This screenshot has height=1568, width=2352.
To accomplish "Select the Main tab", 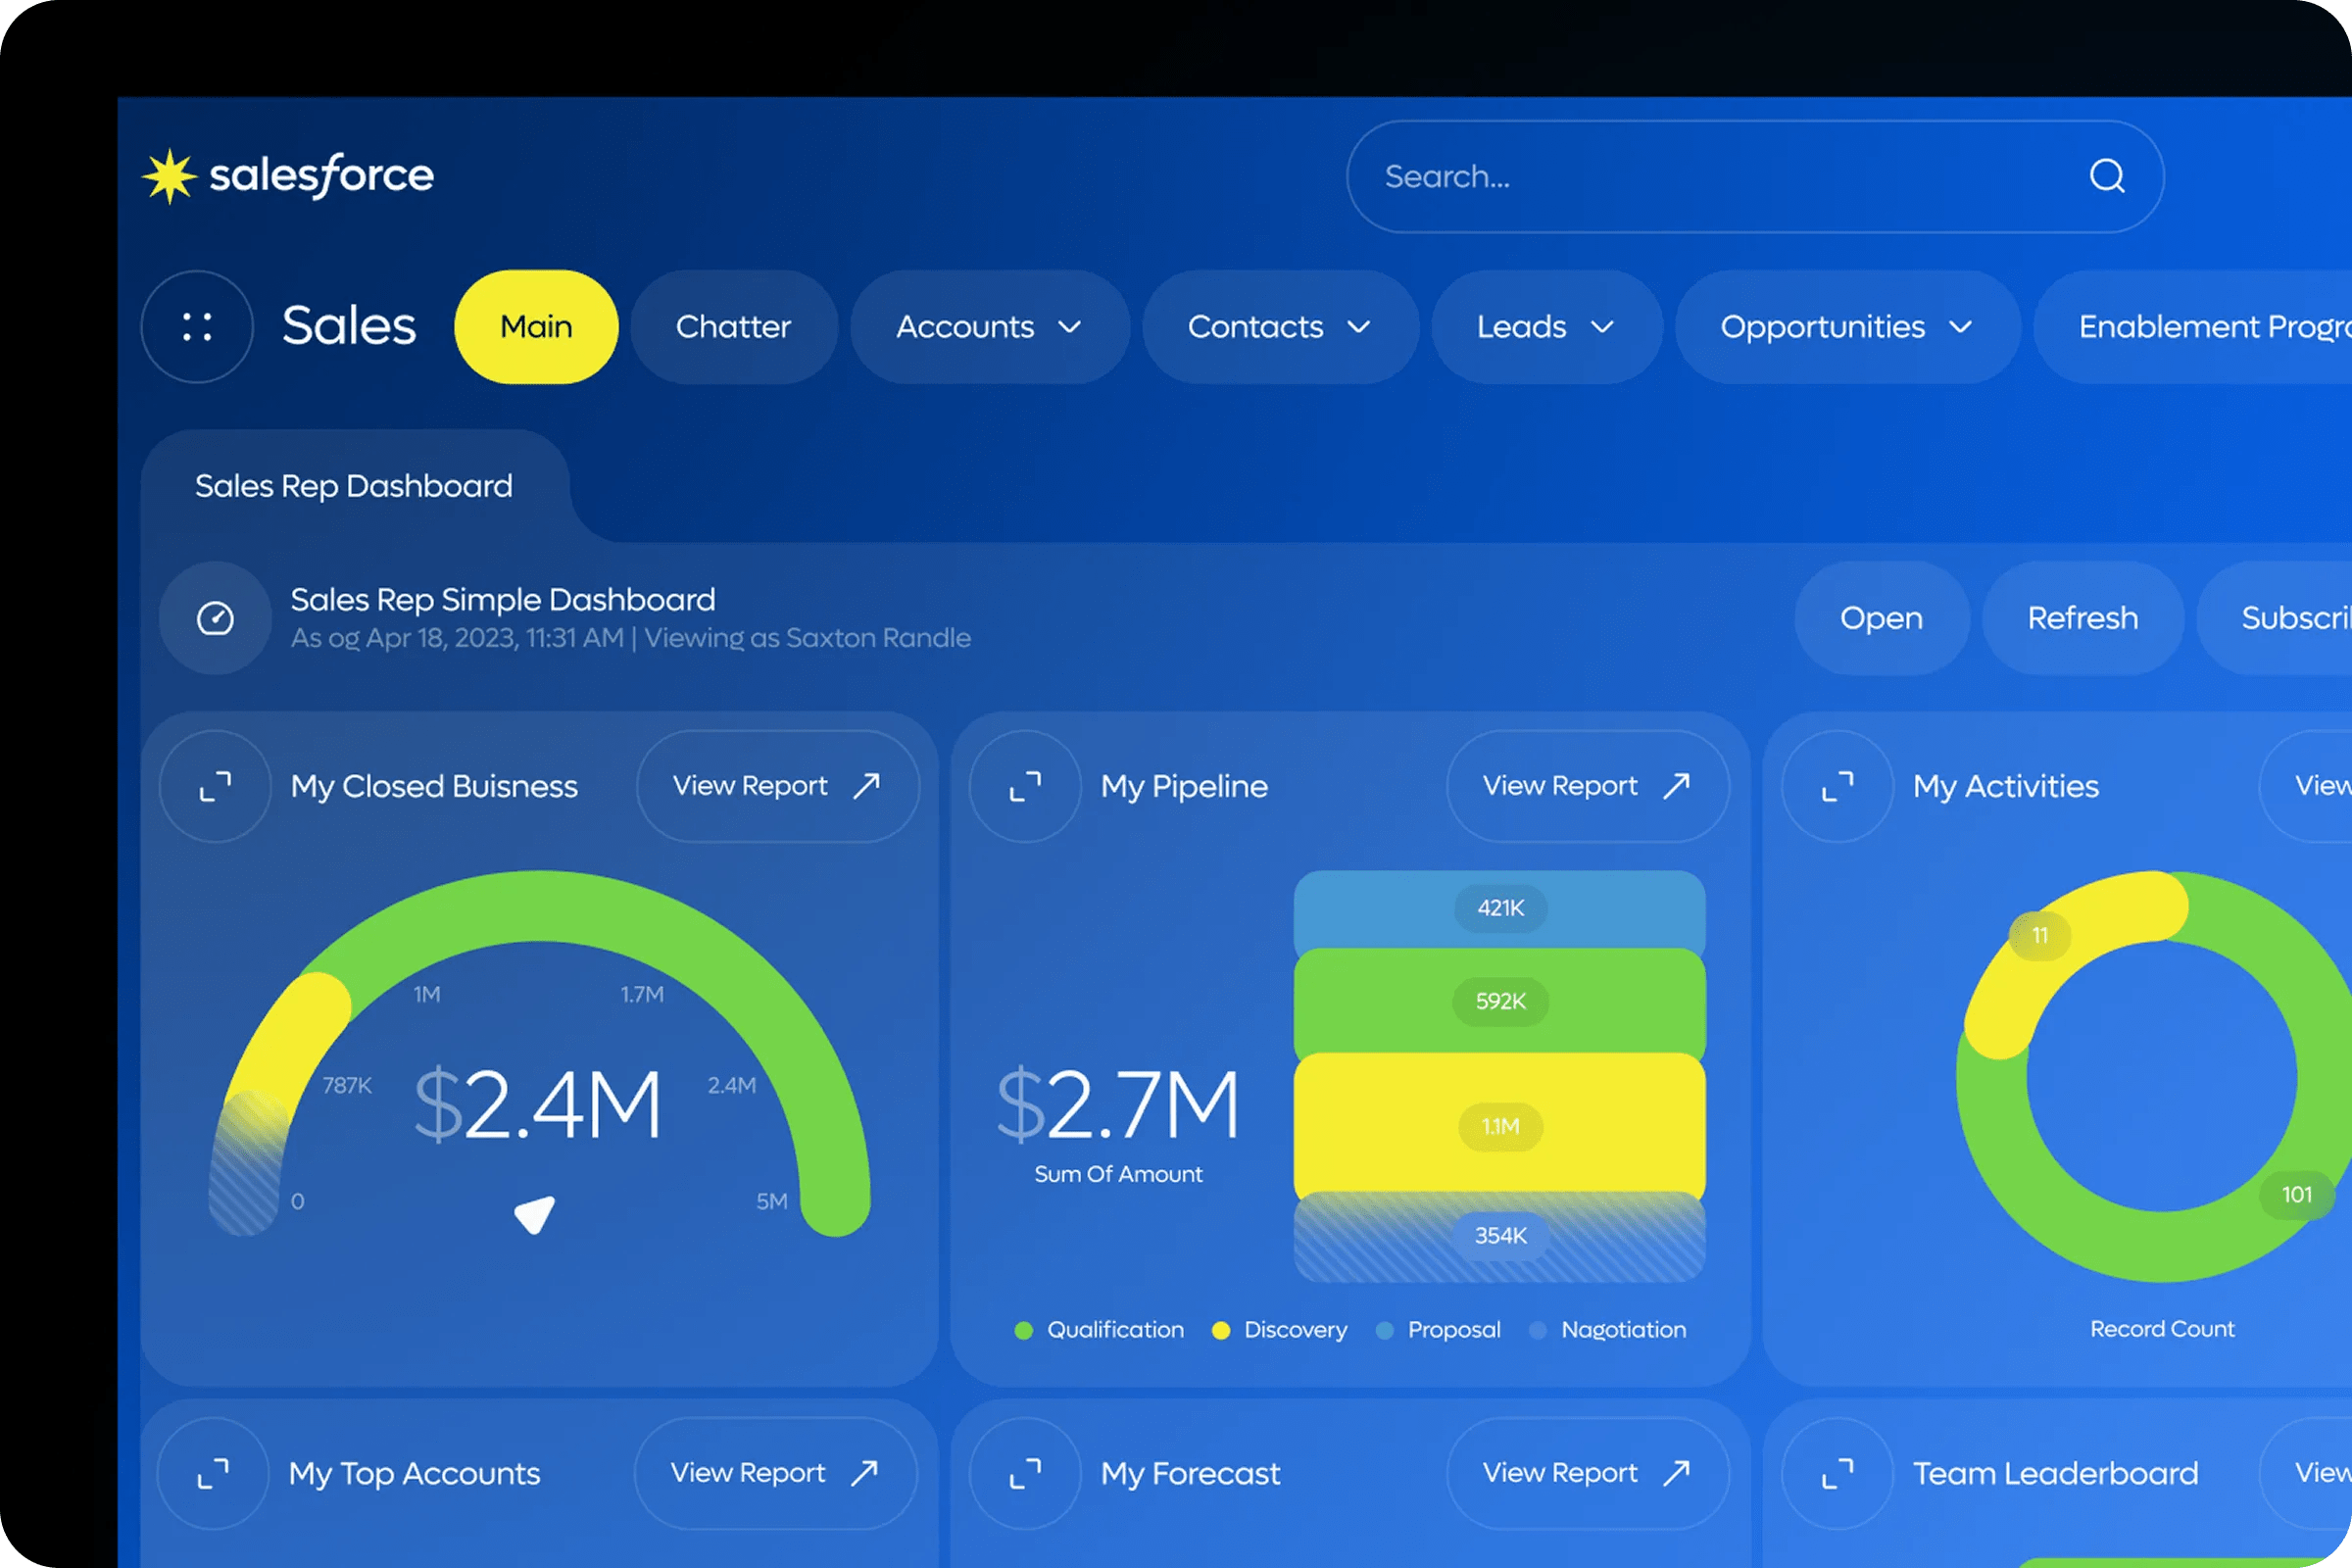I will point(536,327).
